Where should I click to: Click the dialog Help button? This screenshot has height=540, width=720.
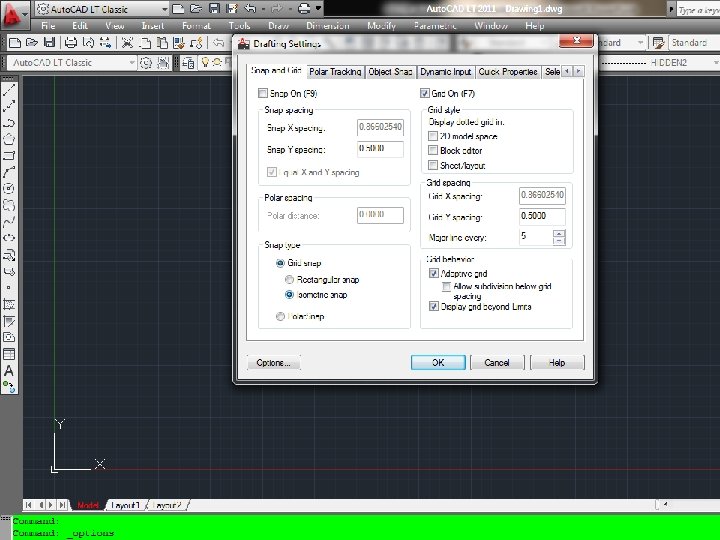[x=557, y=362]
